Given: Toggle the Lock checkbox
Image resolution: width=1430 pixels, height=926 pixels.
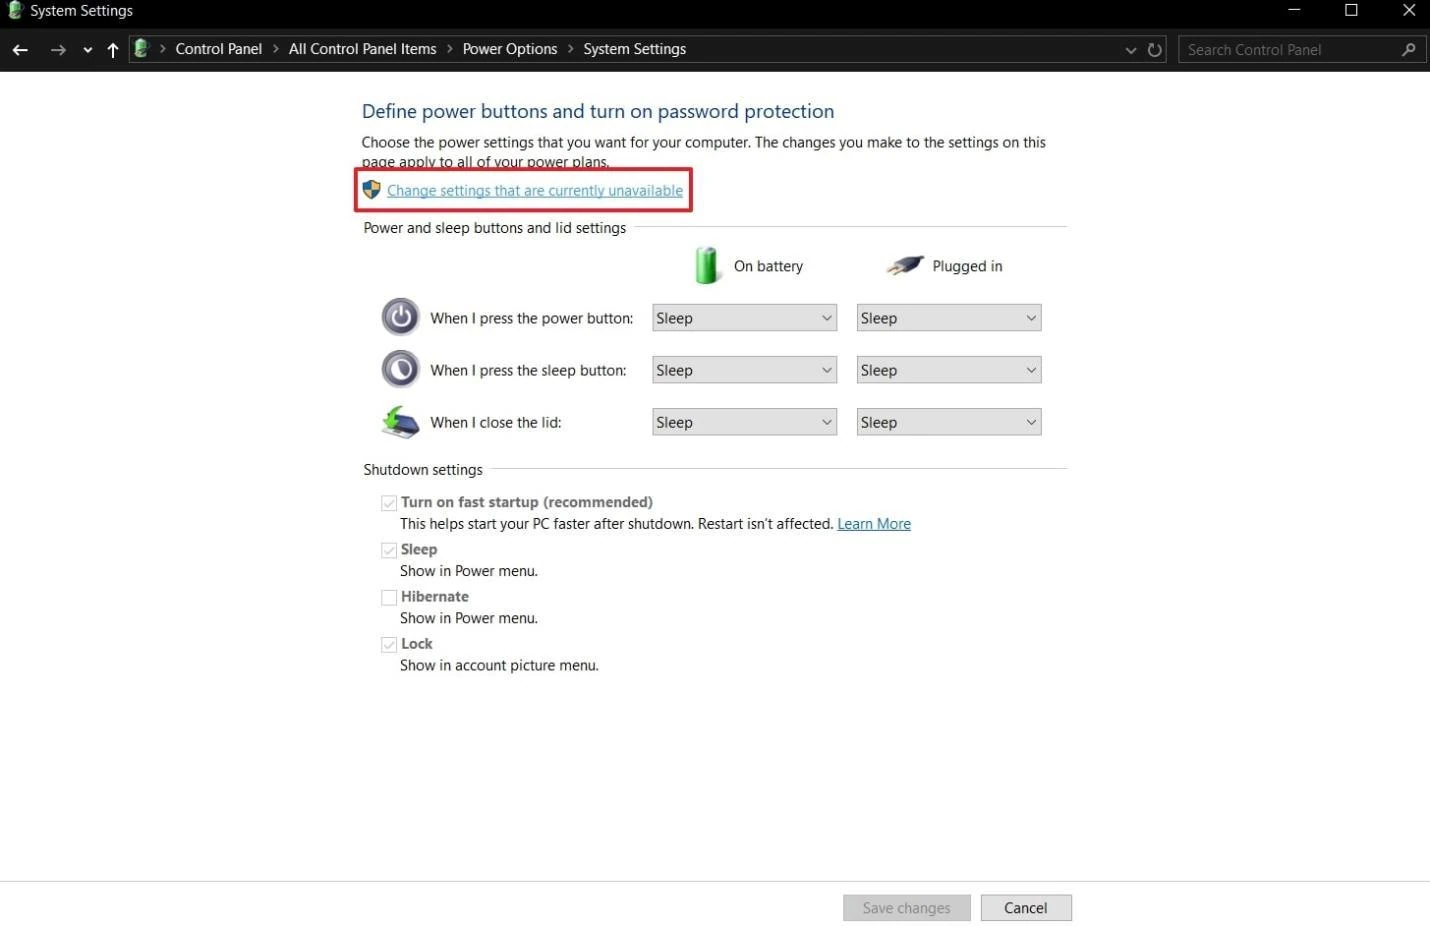Looking at the screenshot, I should point(389,645).
